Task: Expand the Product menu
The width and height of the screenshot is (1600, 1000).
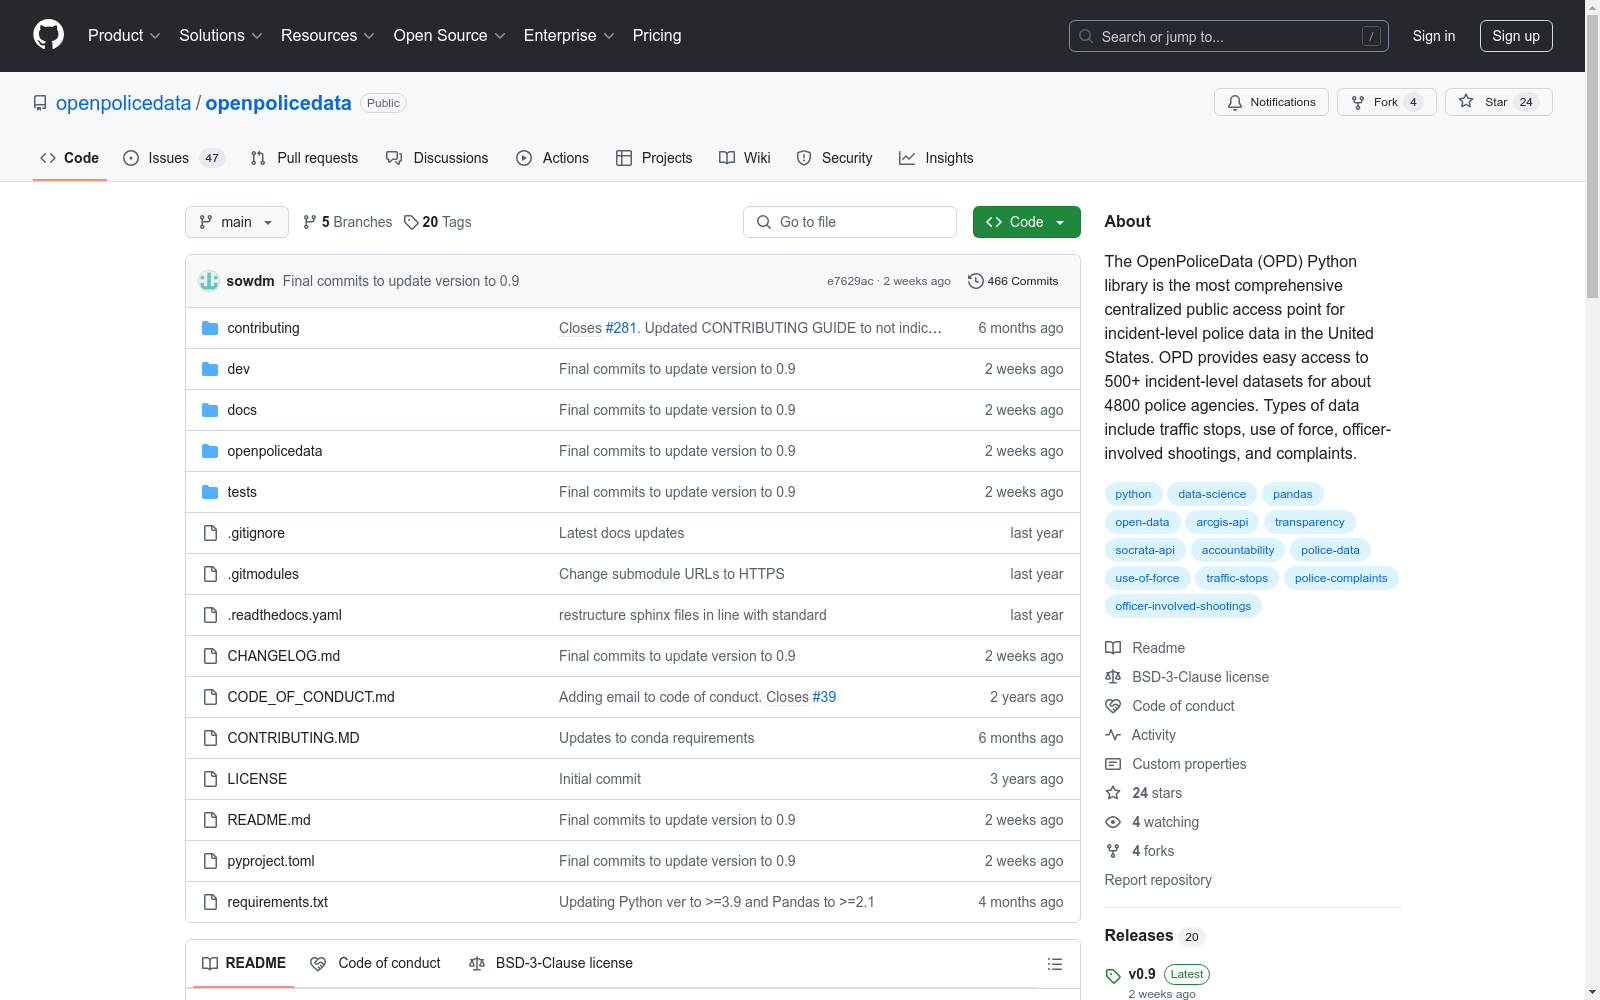Action: tap(124, 35)
